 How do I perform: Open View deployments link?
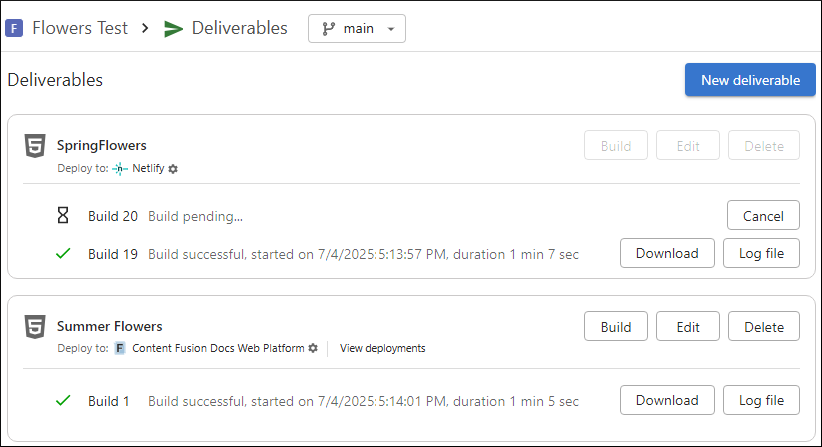(x=382, y=348)
